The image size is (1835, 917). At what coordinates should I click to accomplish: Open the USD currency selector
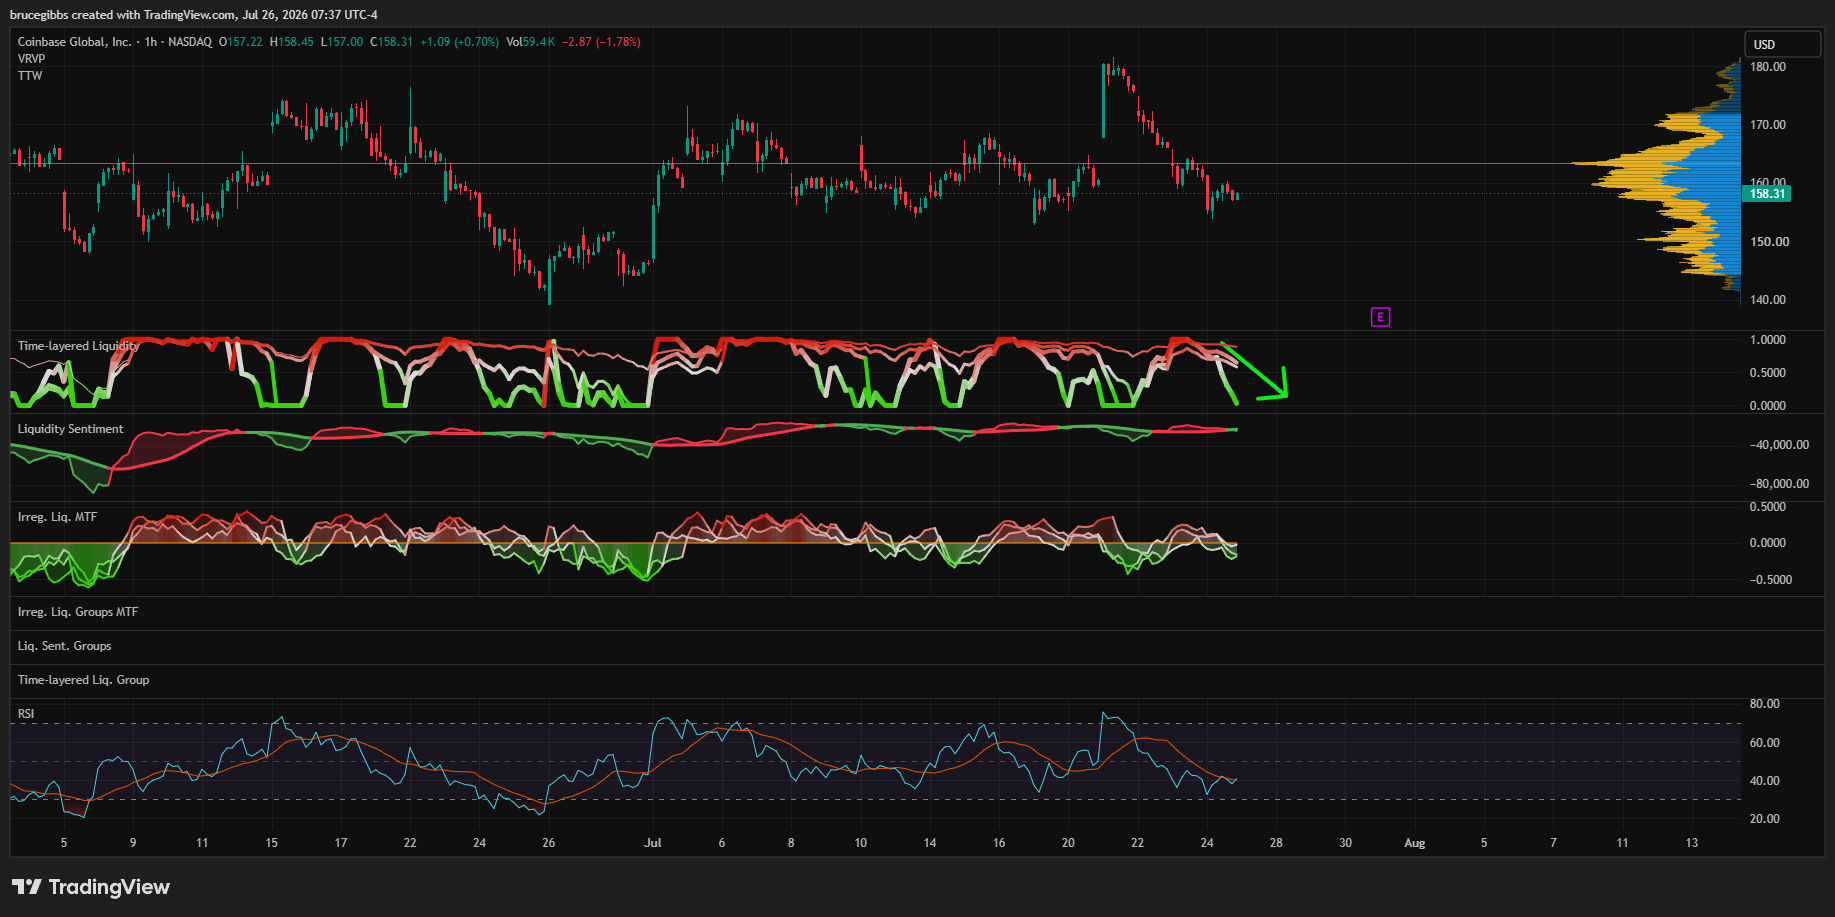(1783, 44)
